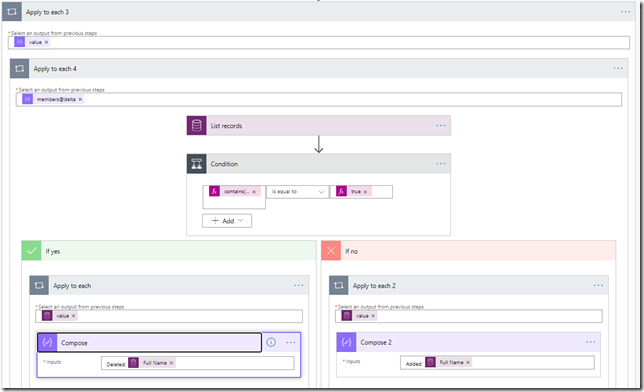Image resolution: width=644 pixels, height=392 pixels.
Task: Click the Compose 2 Inputs field
Action: coord(497,362)
